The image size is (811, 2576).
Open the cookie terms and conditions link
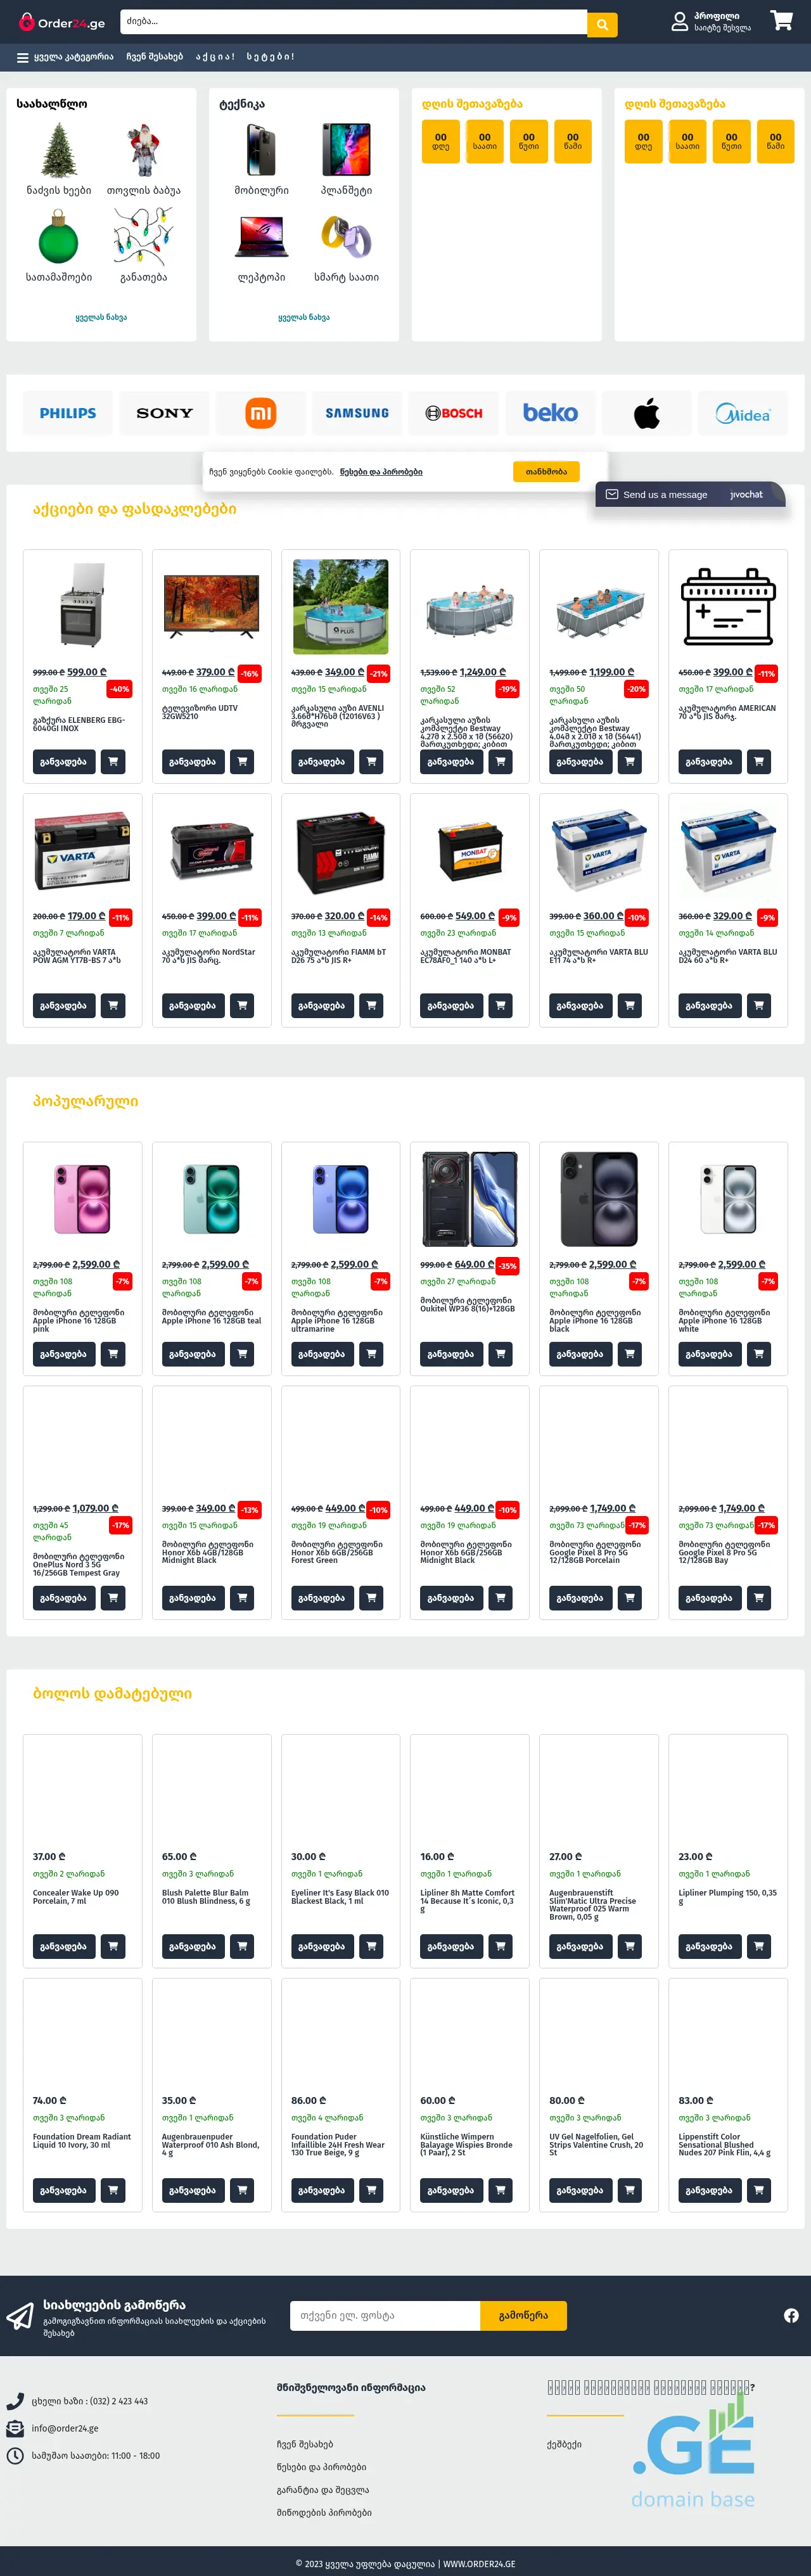tap(381, 472)
